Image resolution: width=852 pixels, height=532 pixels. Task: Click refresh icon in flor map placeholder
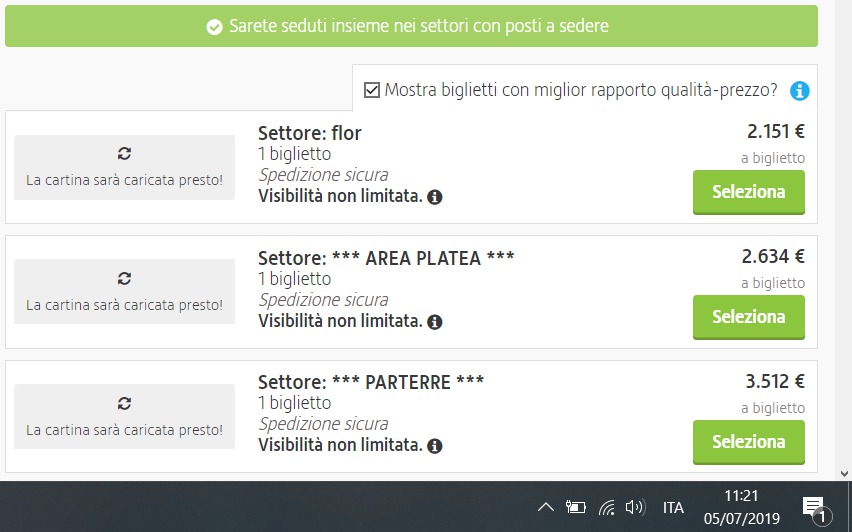124,154
